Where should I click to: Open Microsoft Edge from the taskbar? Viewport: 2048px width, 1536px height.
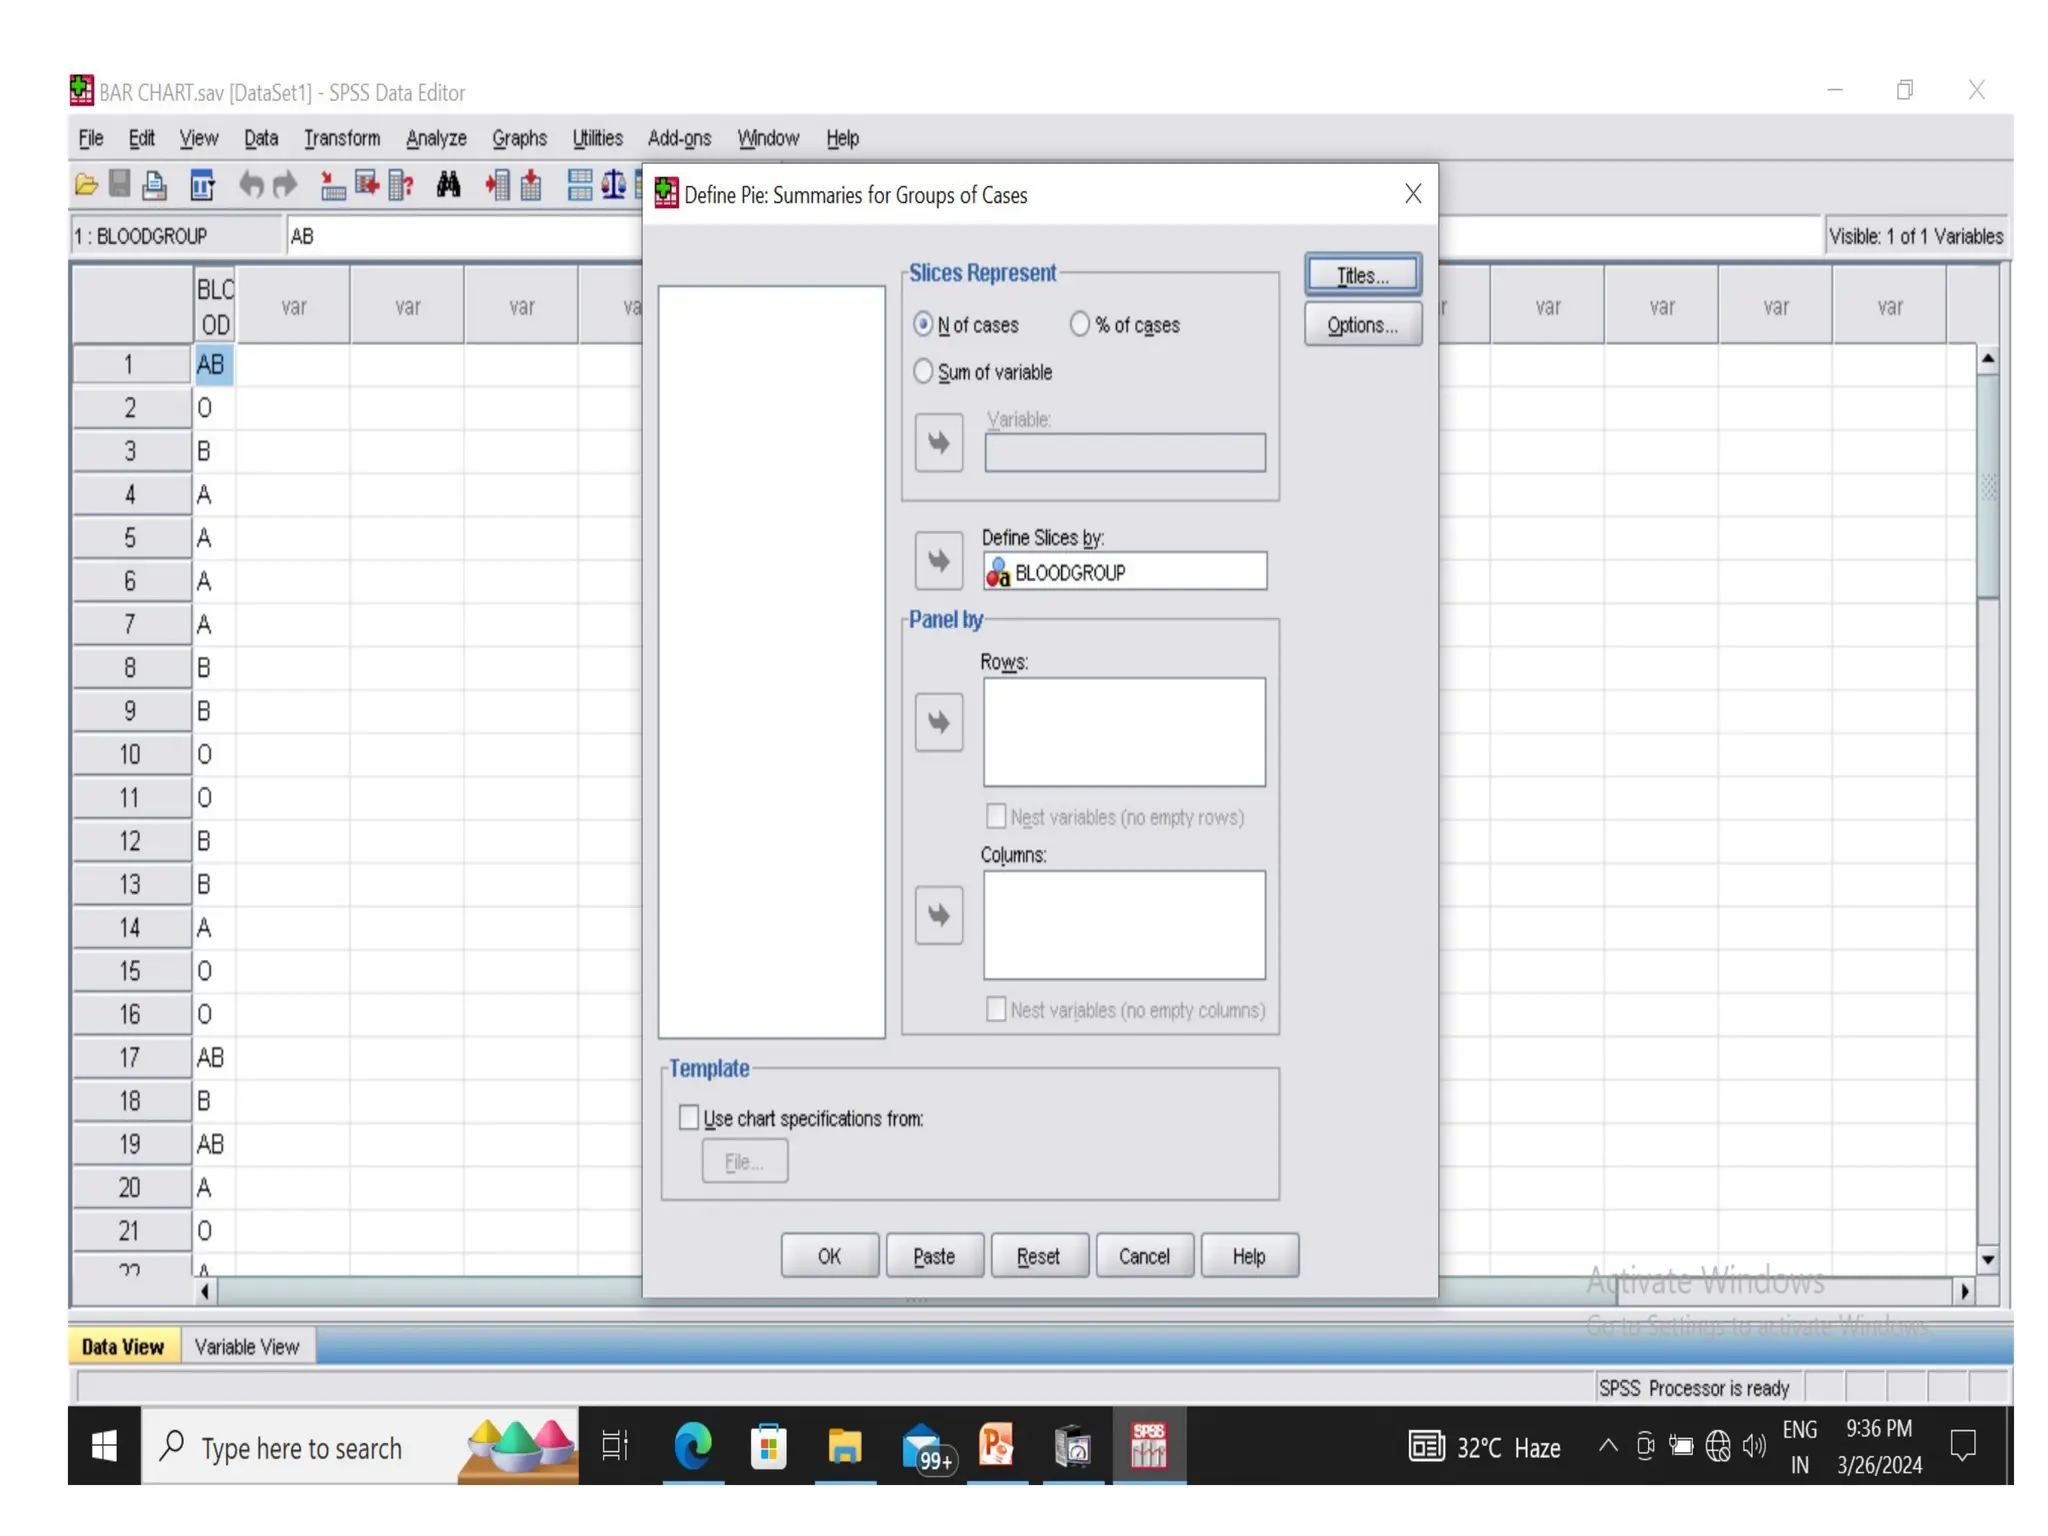point(692,1446)
